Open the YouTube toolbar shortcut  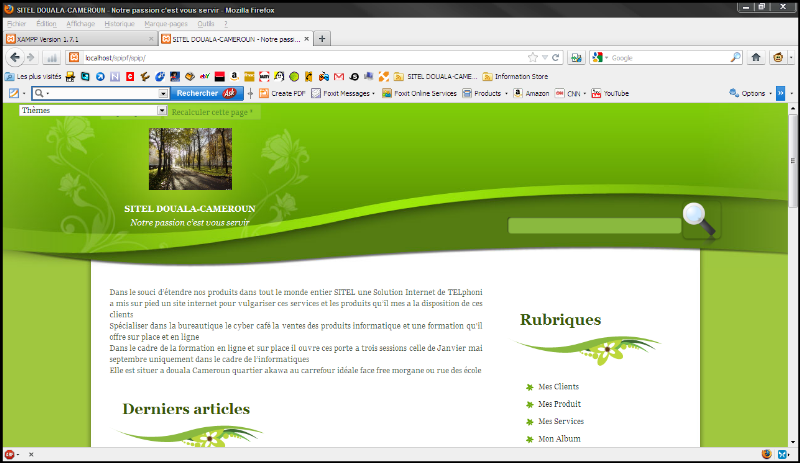coord(610,93)
